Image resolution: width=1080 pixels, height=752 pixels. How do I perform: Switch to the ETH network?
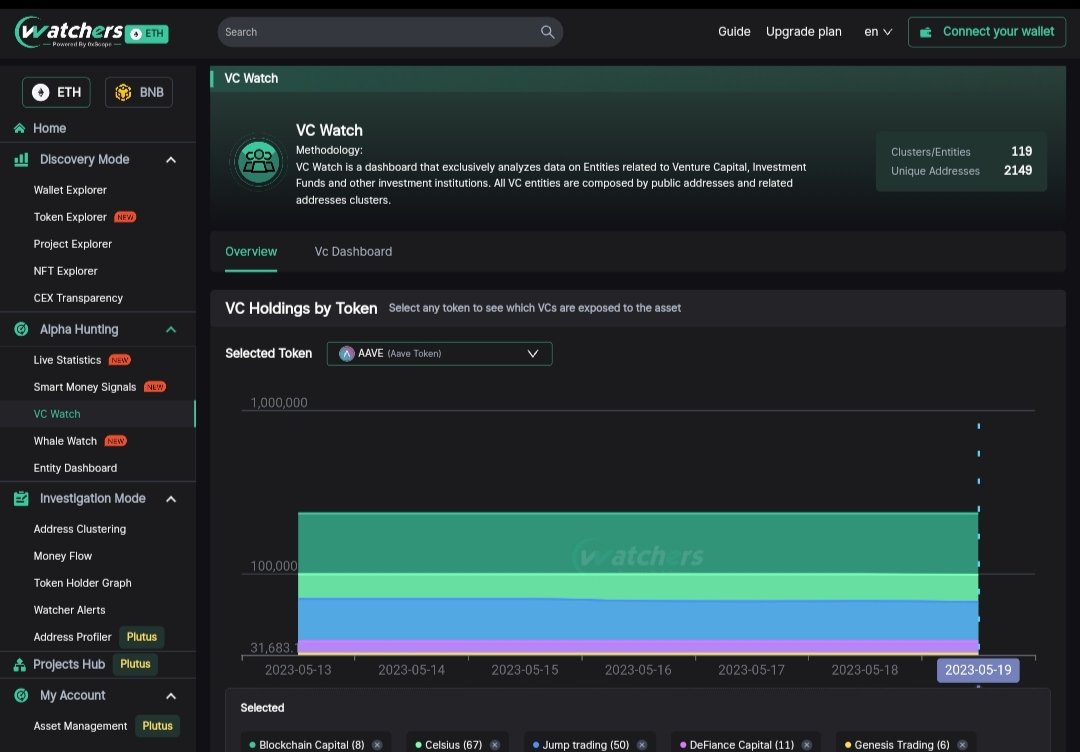(56, 92)
